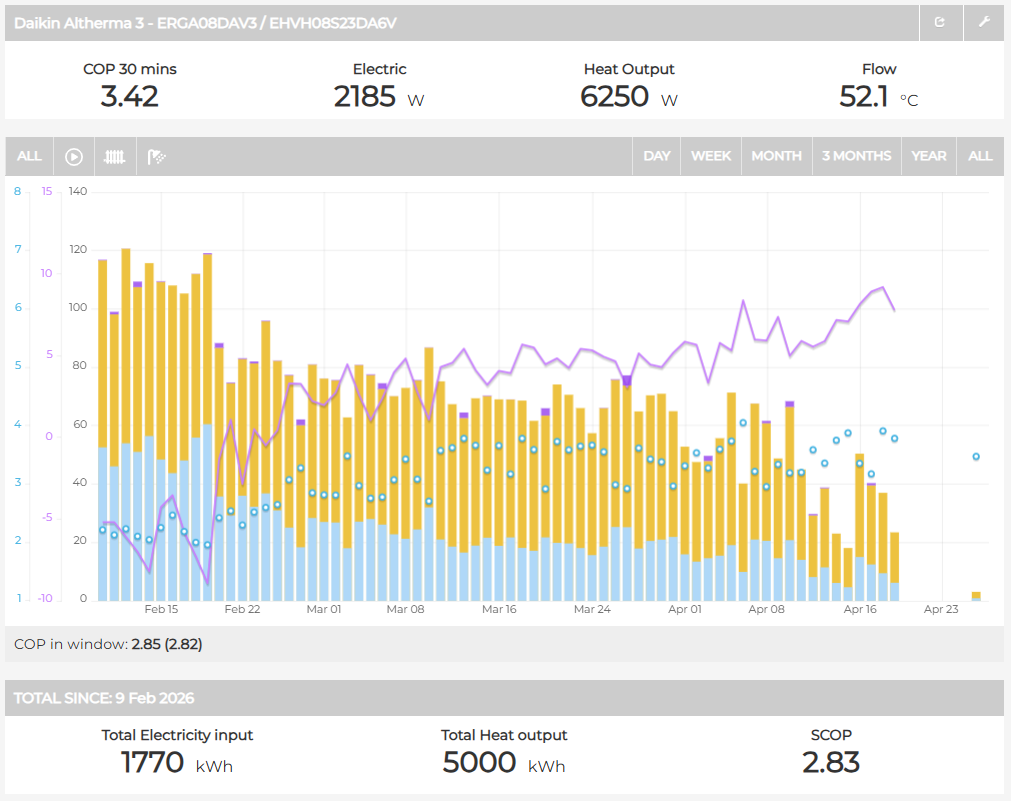Click the share/export icon in header
Screen dimensions: 1011x801
pos(940,22)
